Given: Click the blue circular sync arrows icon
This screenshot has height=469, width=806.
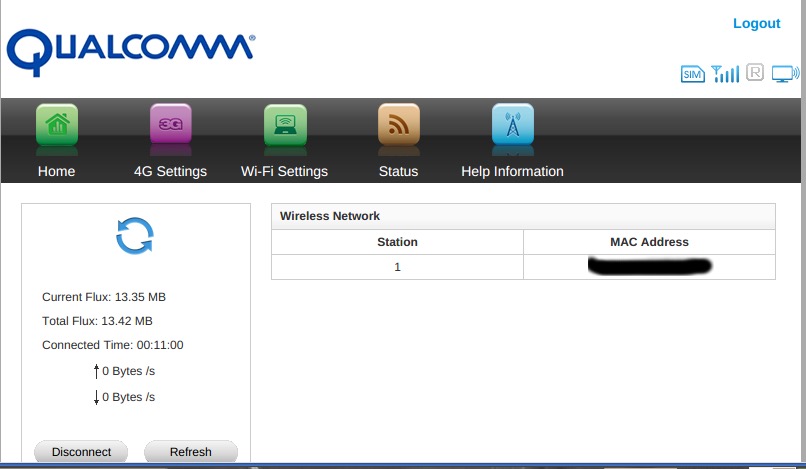Looking at the screenshot, I should coord(135,236).
